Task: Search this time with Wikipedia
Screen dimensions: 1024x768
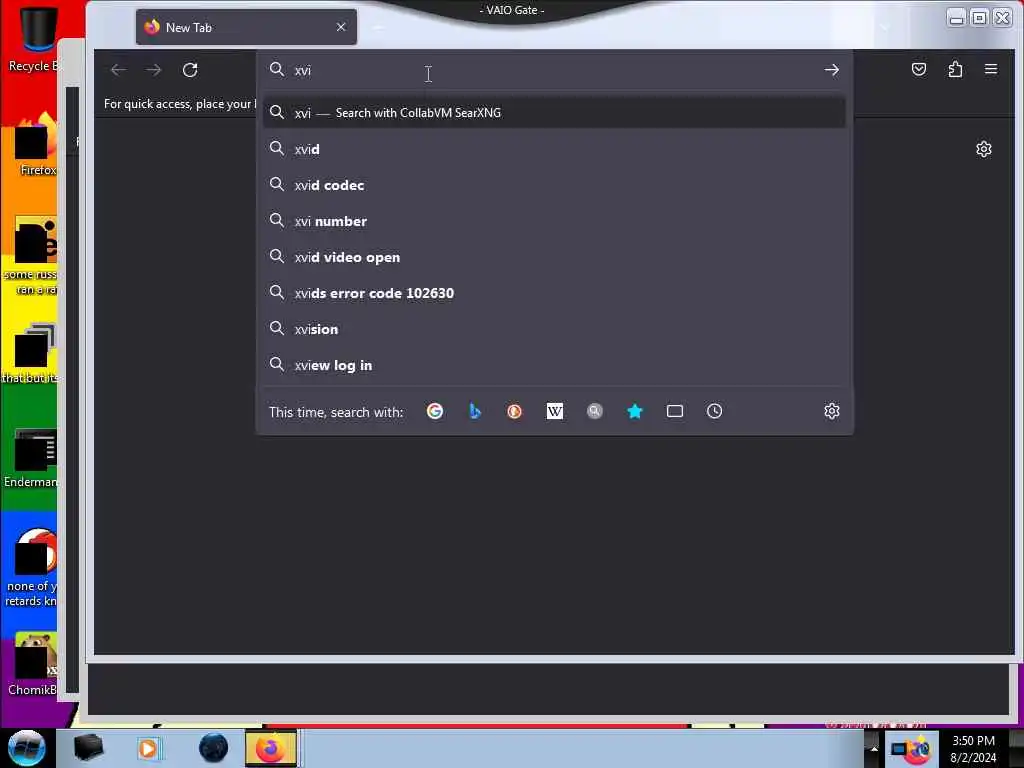Action: point(554,411)
